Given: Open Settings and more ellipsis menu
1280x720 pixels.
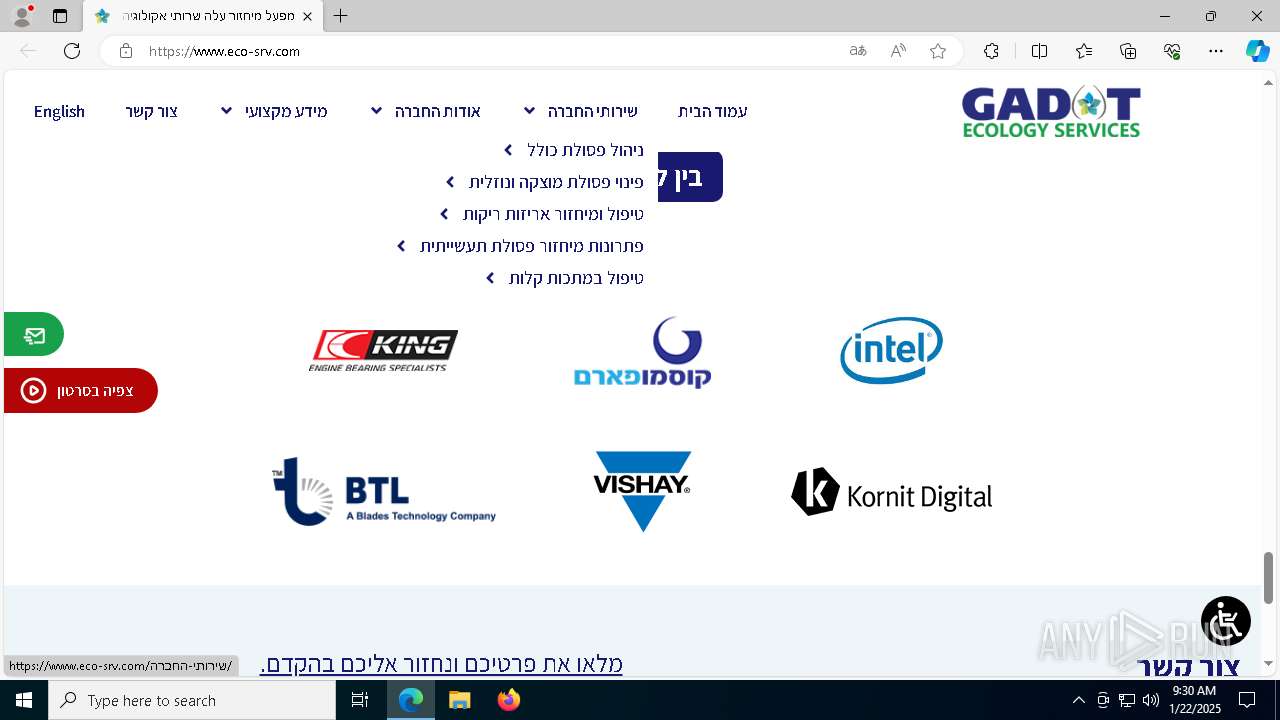Looking at the screenshot, I should [1216, 51].
